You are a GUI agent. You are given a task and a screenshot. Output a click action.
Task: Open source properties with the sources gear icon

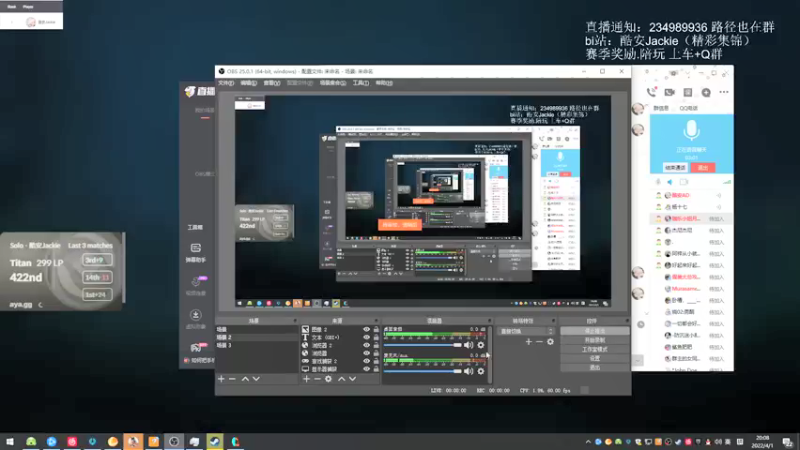[x=329, y=379]
